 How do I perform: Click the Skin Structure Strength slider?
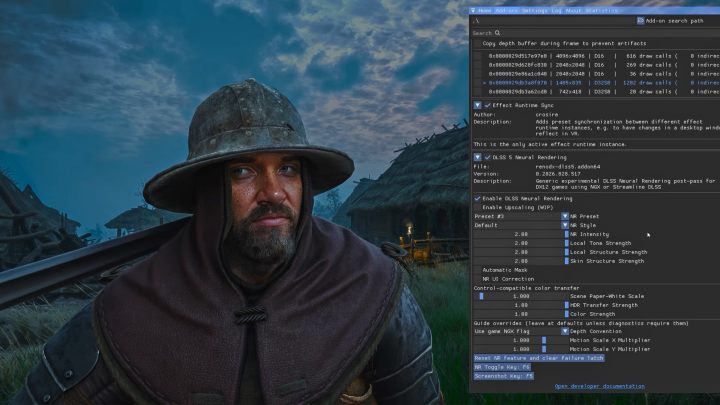tap(521, 261)
